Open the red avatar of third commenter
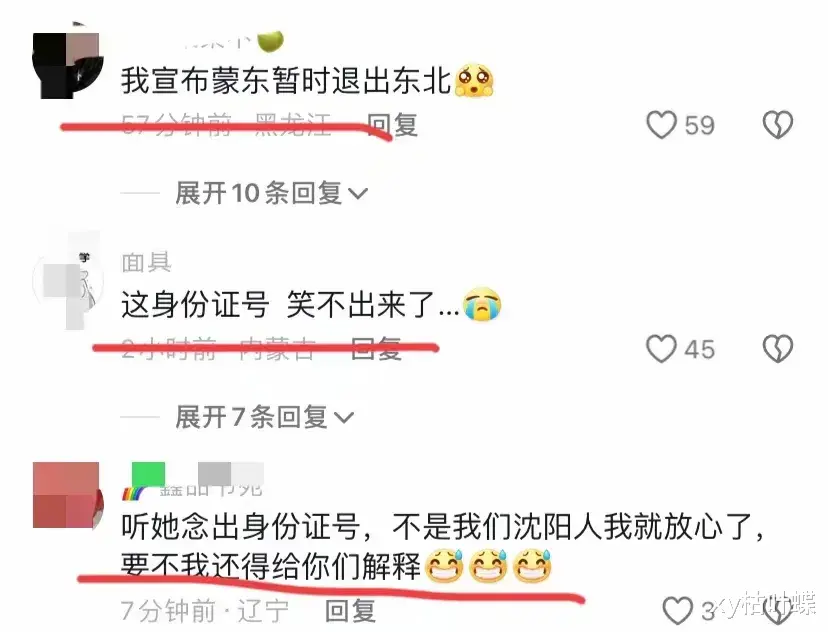 [x=67, y=495]
